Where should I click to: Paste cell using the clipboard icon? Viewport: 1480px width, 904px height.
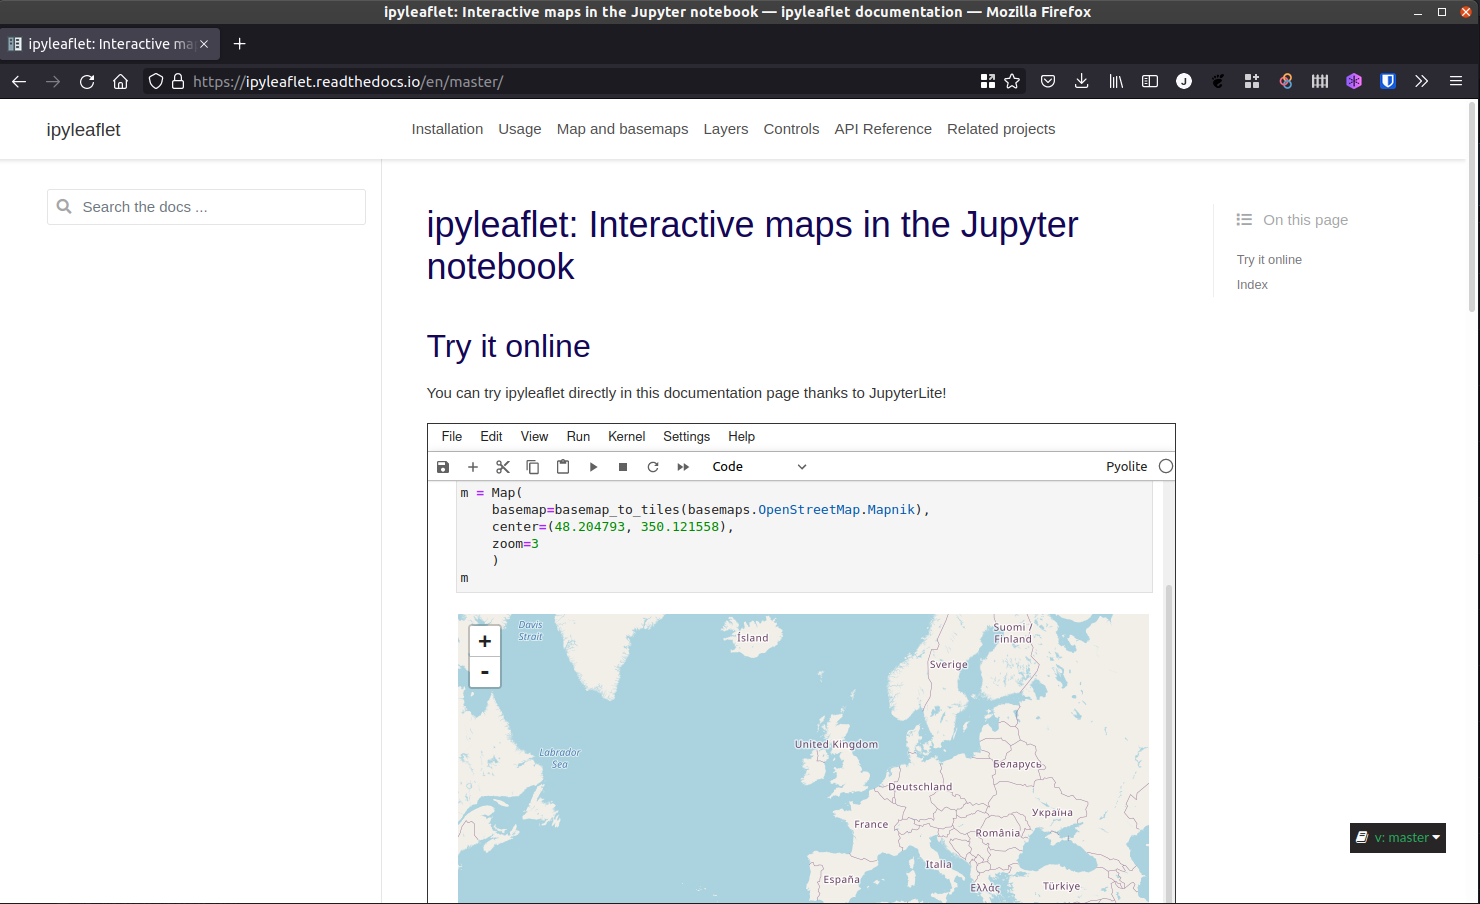point(563,467)
